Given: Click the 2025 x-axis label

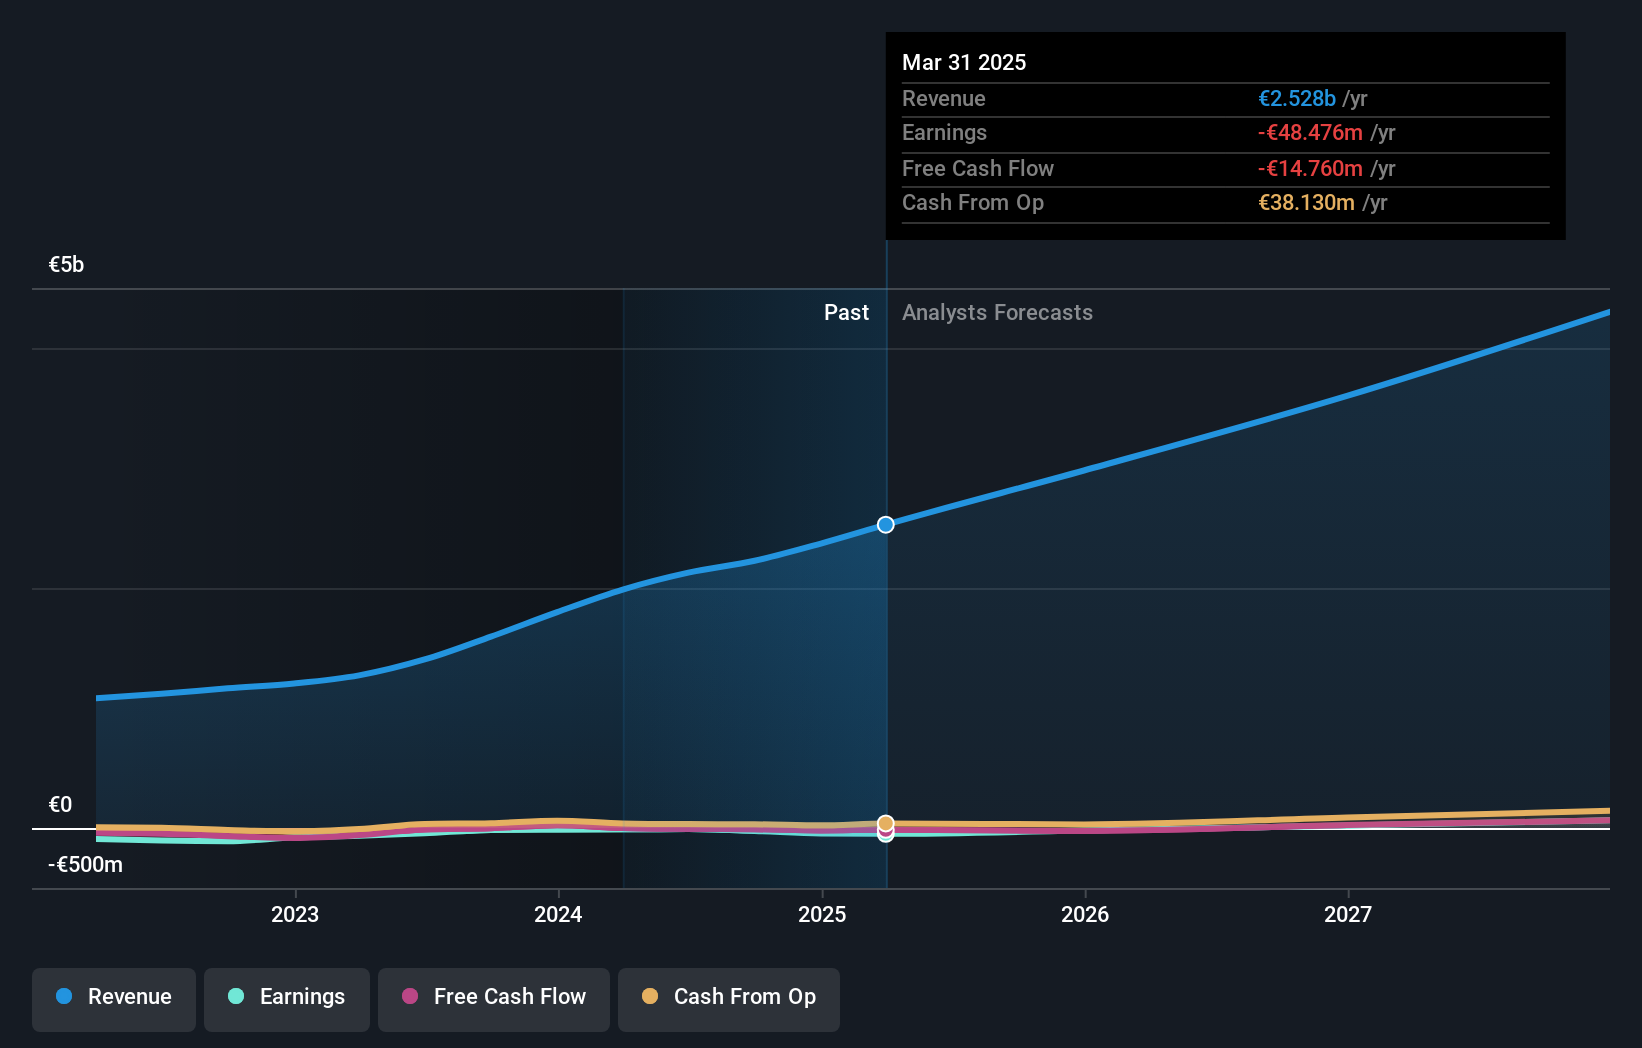Looking at the screenshot, I should coord(822,914).
